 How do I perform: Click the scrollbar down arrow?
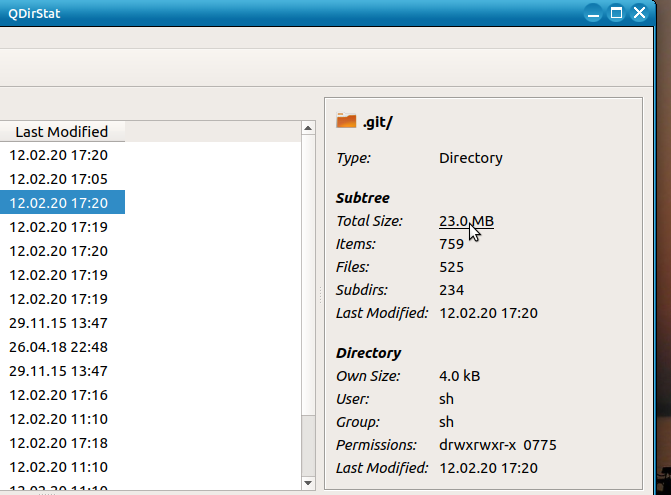click(308, 483)
